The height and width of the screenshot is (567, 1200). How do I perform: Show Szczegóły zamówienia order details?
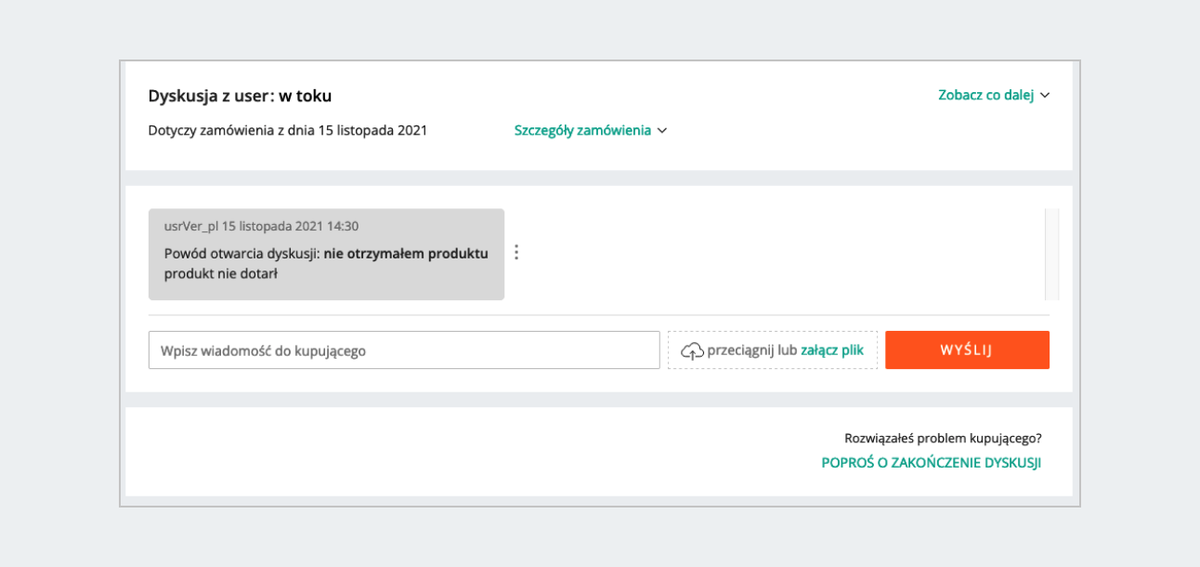click(582, 130)
